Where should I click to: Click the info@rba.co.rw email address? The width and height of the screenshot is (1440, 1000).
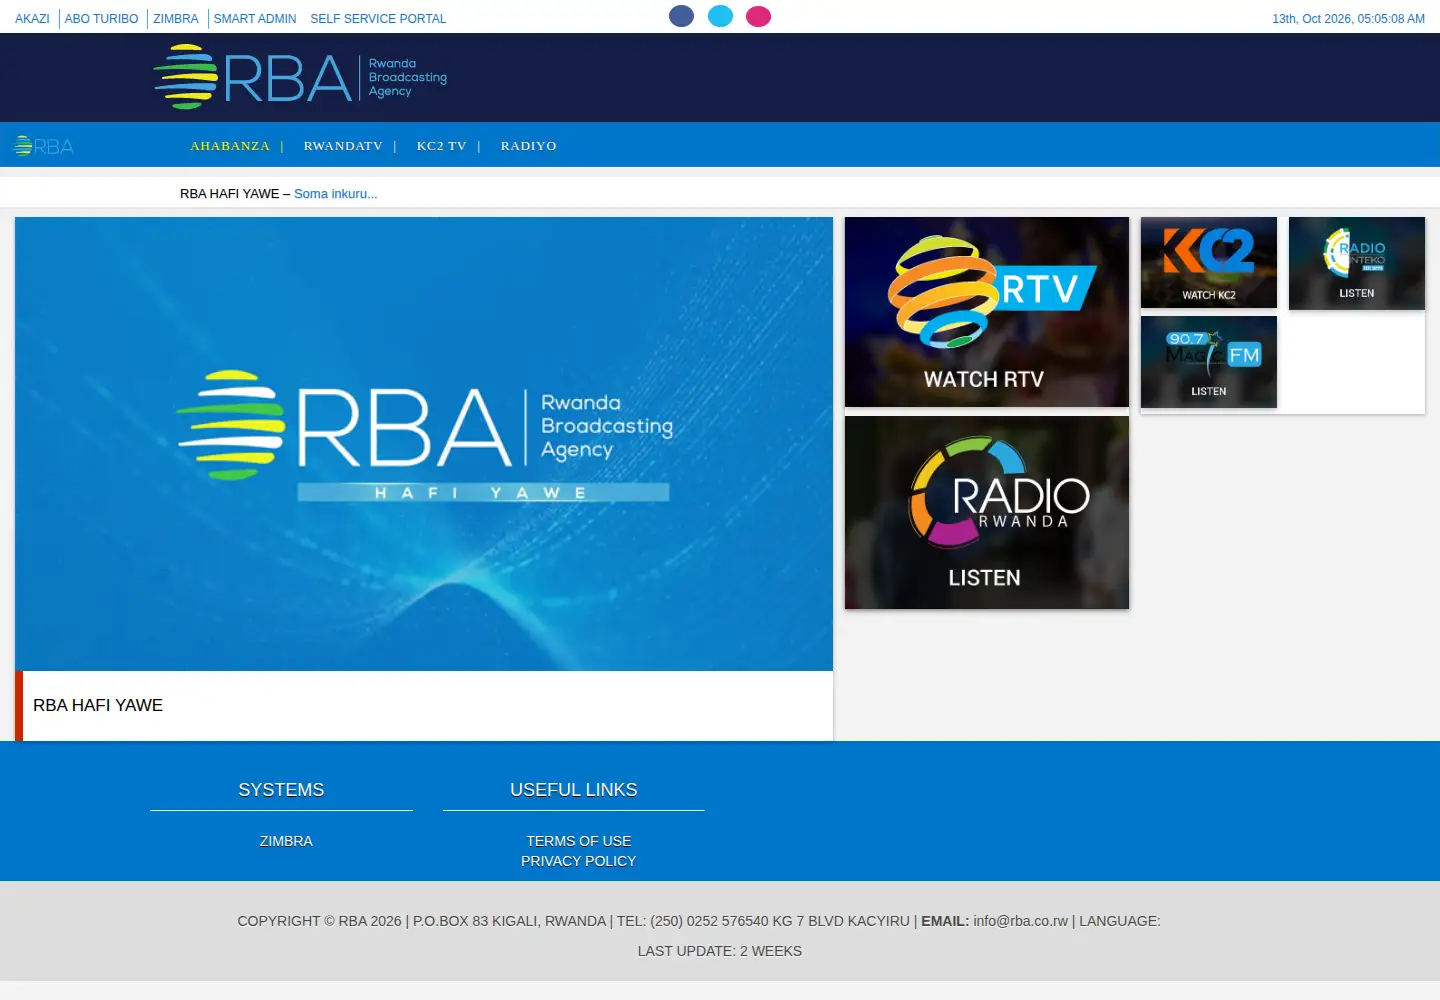pos(1021,921)
